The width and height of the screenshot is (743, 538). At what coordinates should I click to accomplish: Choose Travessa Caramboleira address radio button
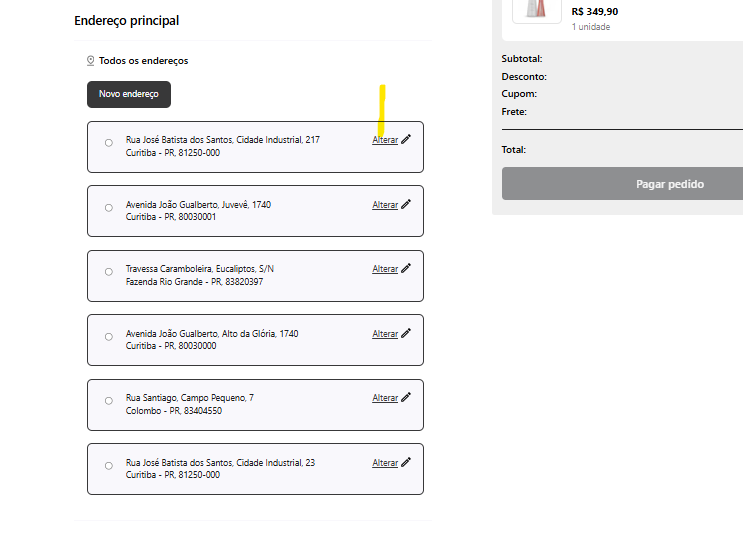[x=109, y=272]
